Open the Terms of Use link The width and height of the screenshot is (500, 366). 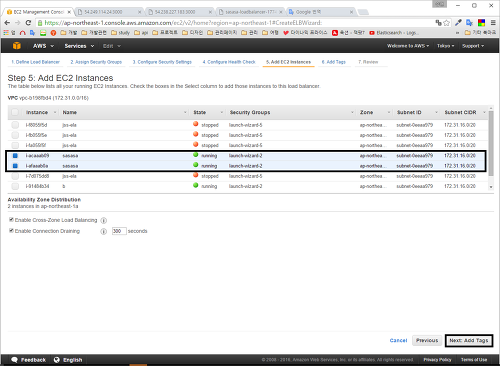[x=474, y=360]
